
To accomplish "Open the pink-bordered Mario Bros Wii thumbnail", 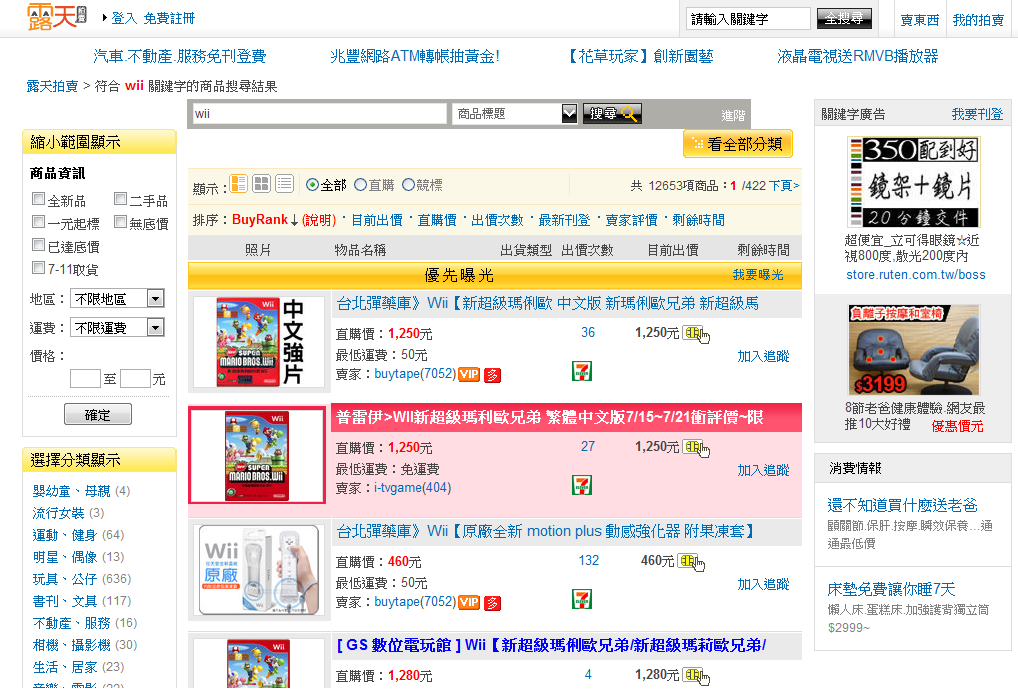I will (257, 455).
